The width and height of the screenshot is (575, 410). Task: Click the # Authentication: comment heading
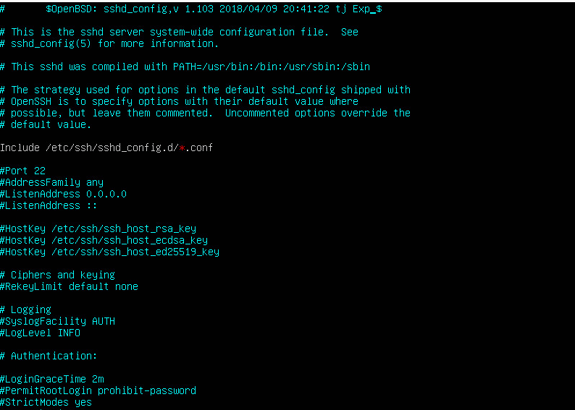click(x=49, y=356)
